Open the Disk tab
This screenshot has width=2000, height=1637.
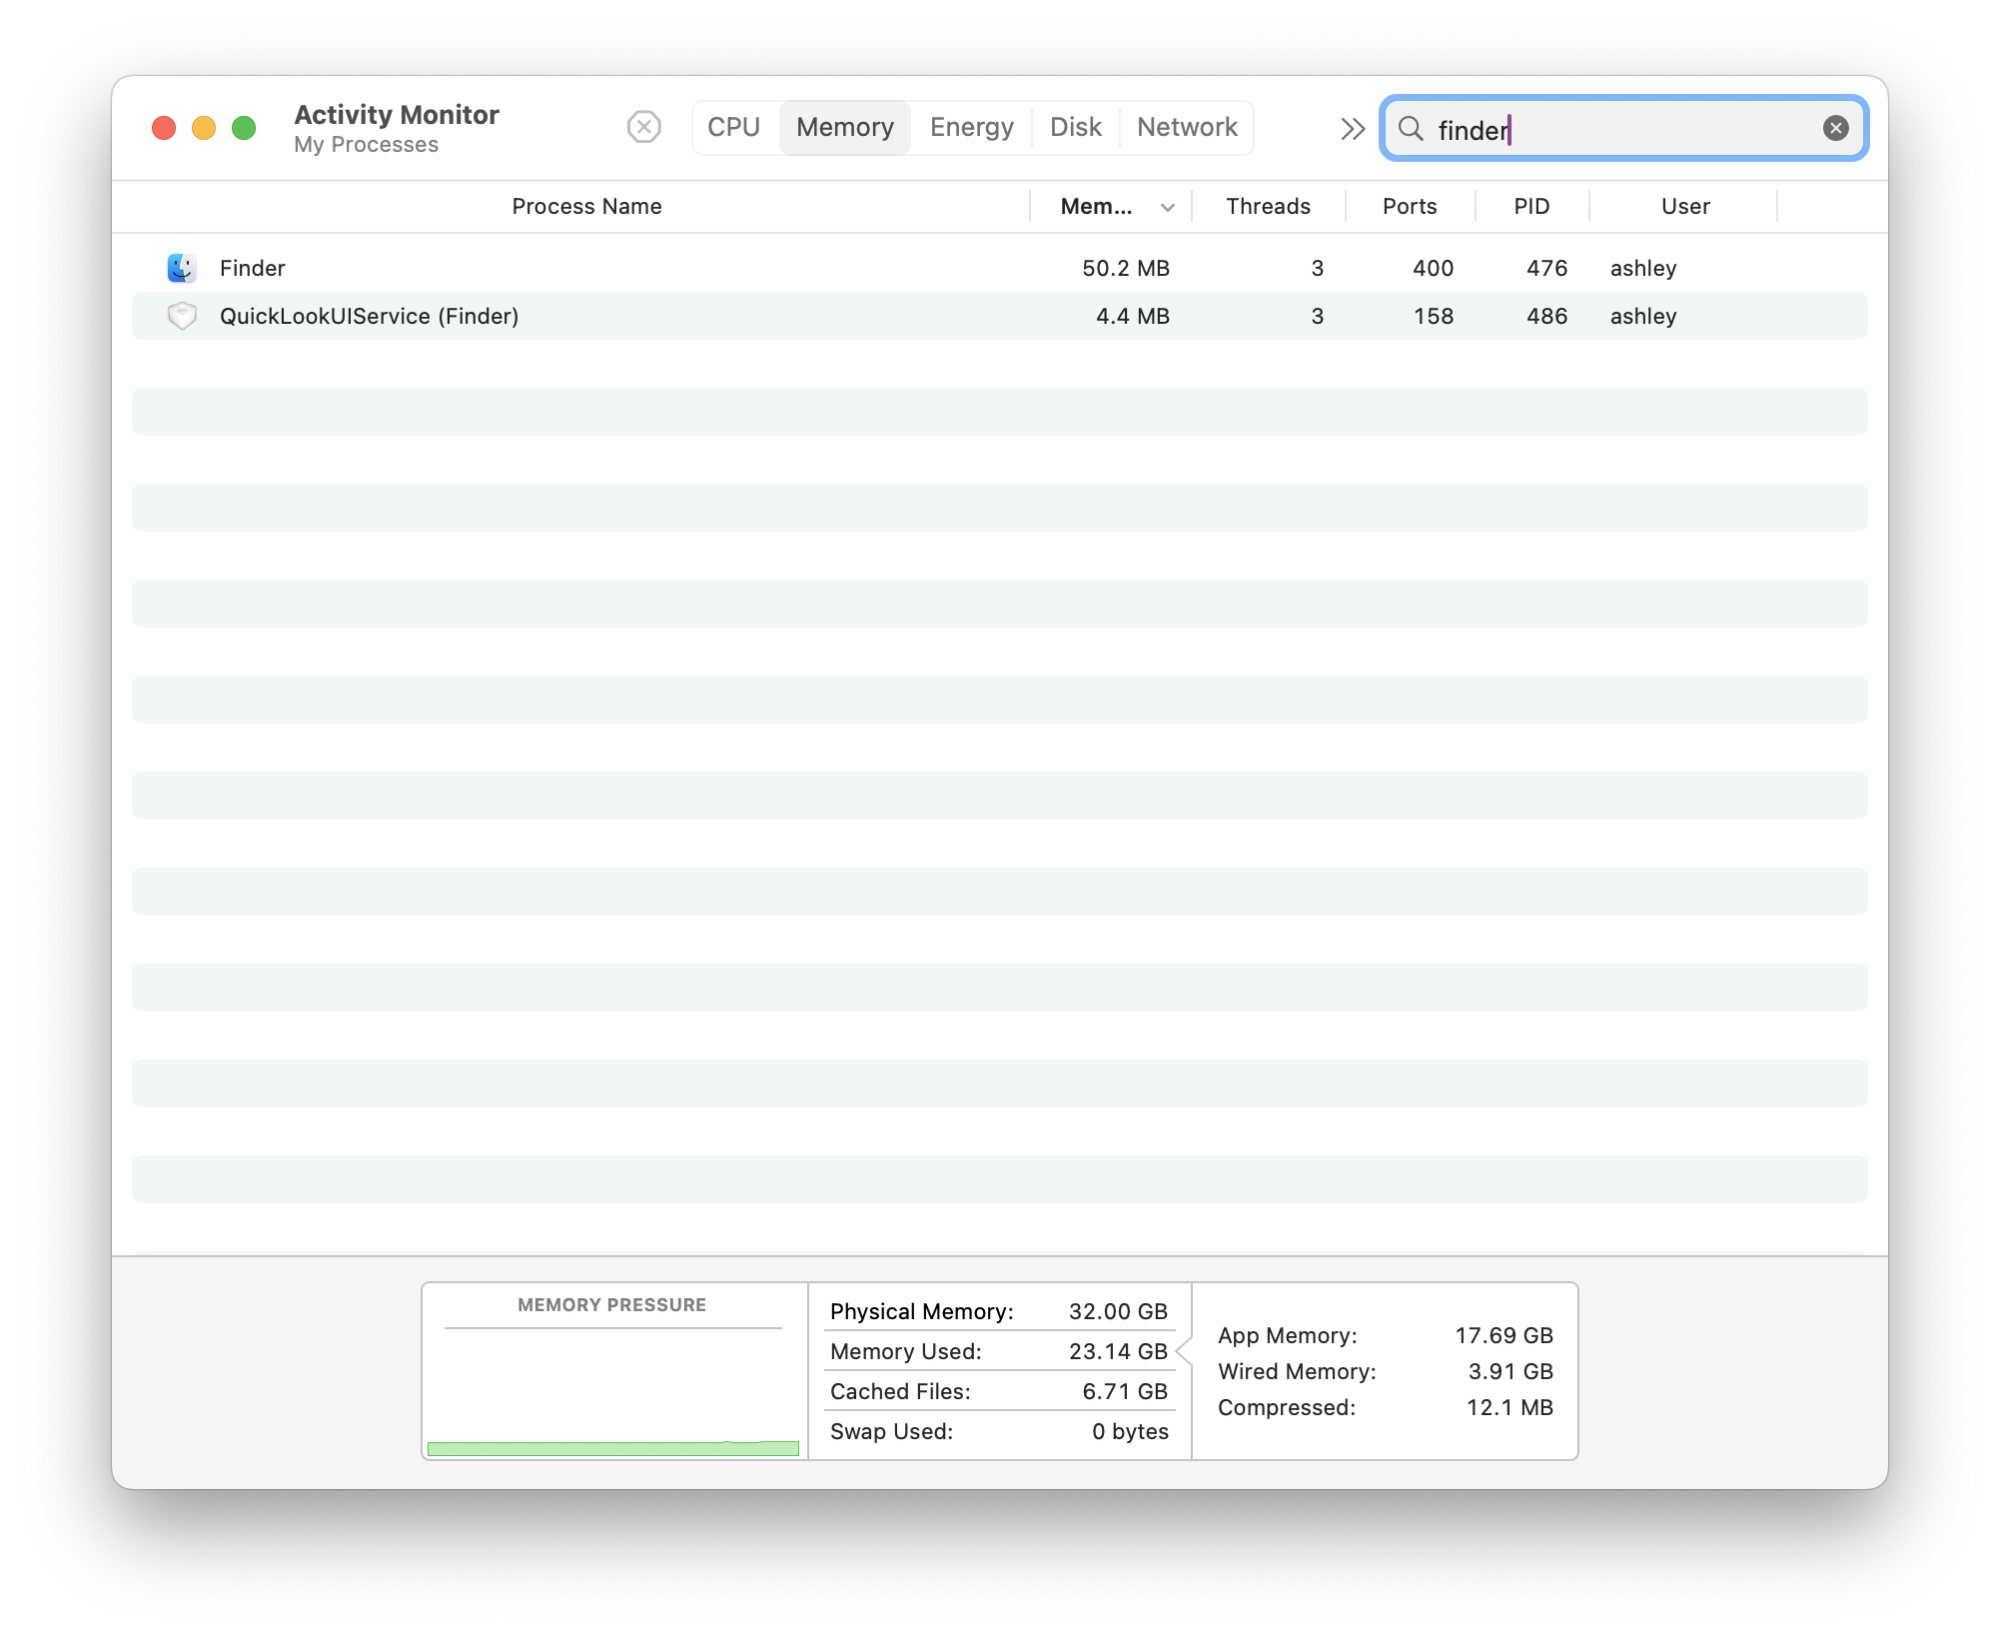click(x=1075, y=127)
